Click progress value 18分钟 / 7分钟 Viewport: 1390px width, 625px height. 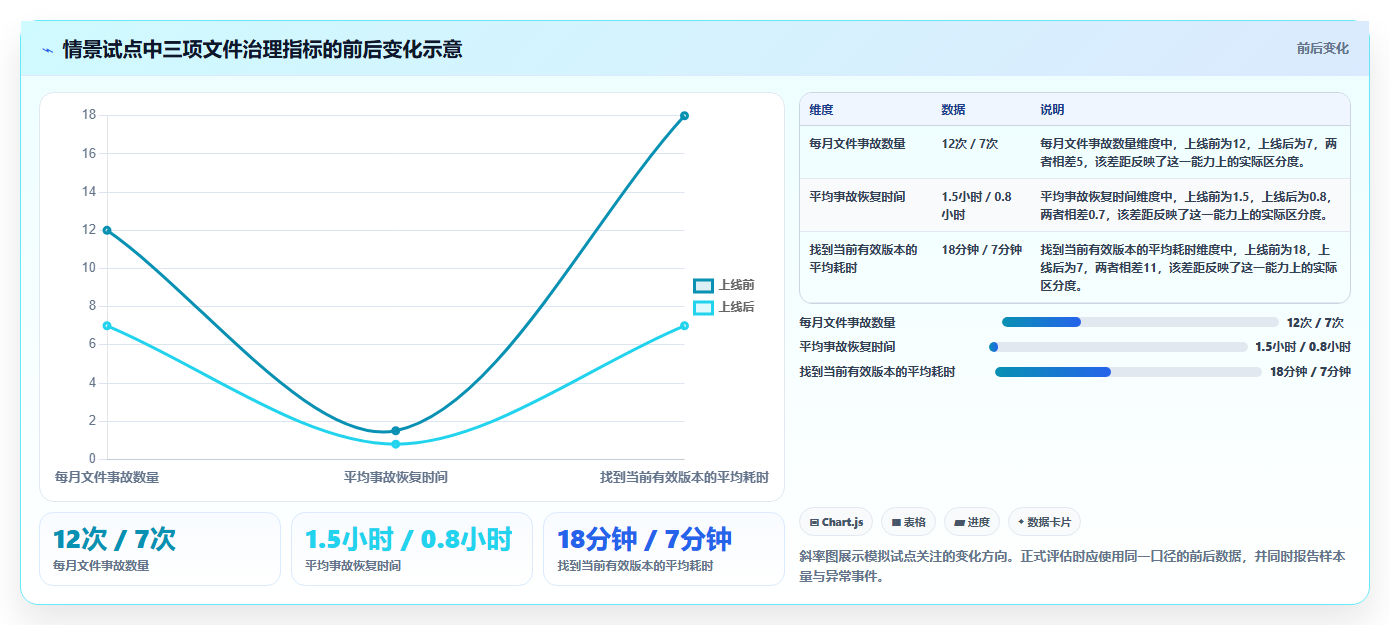click(1310, 372)
